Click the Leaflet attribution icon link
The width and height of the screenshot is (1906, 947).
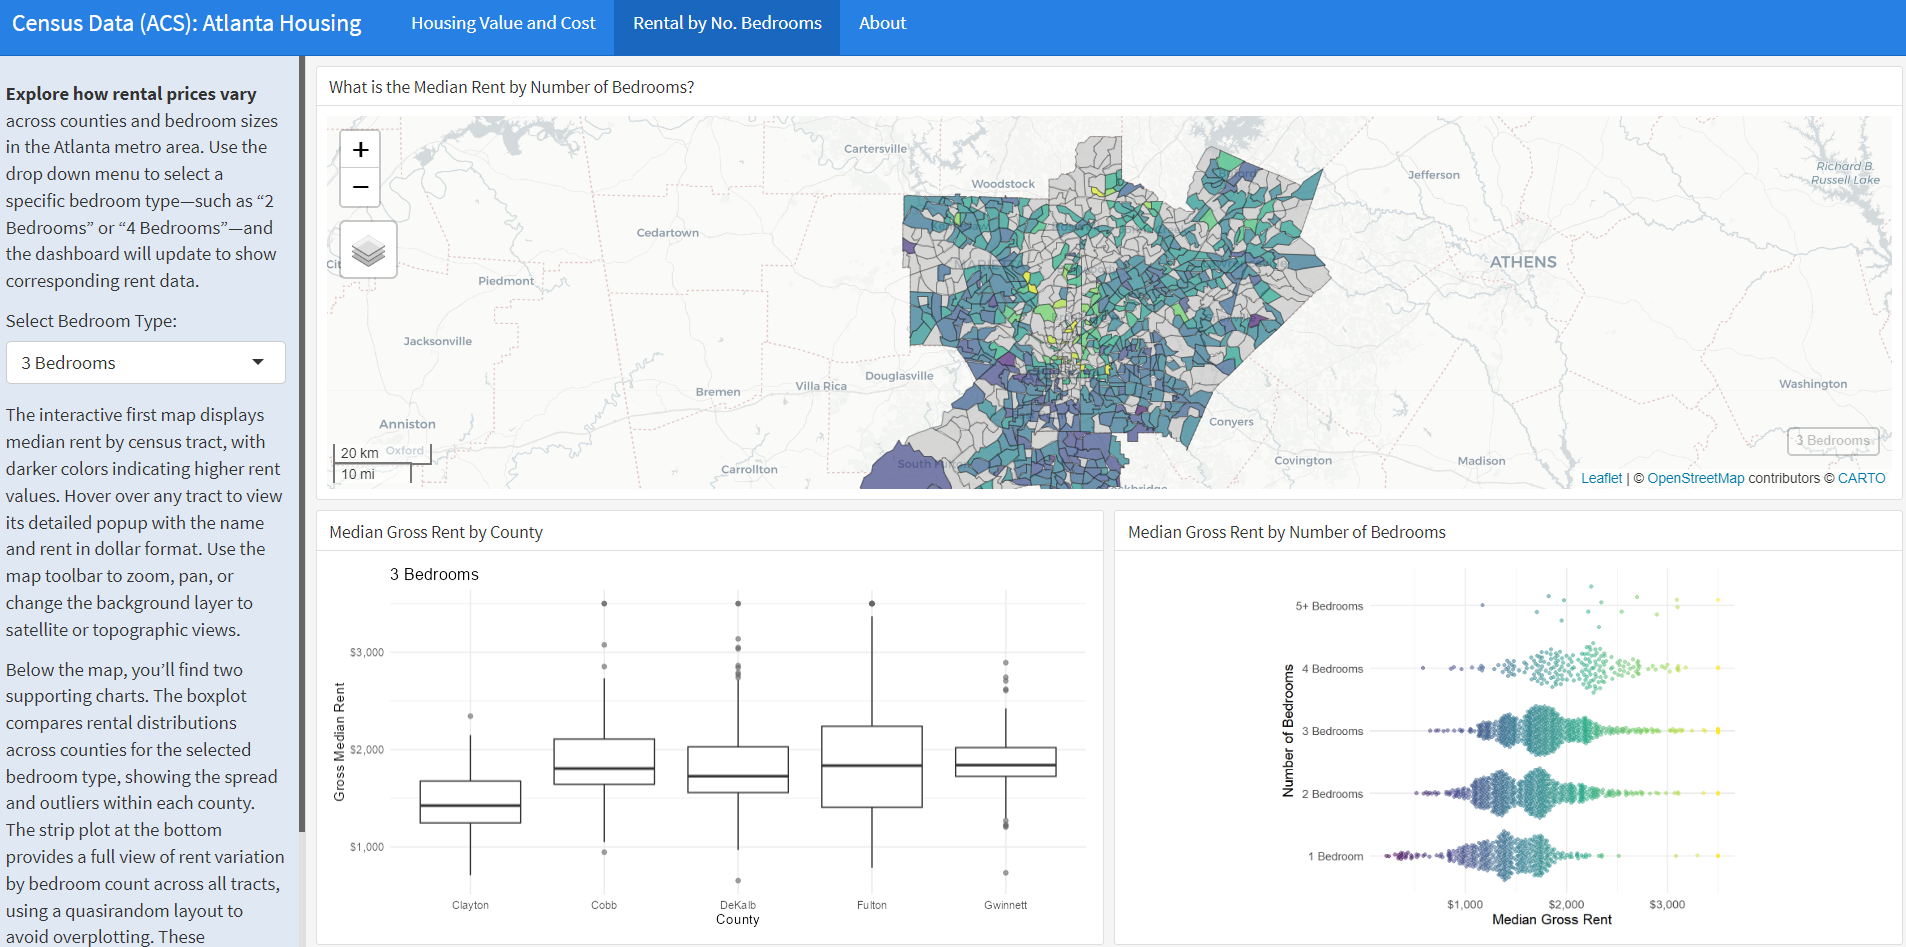[x=1600, y=478]
